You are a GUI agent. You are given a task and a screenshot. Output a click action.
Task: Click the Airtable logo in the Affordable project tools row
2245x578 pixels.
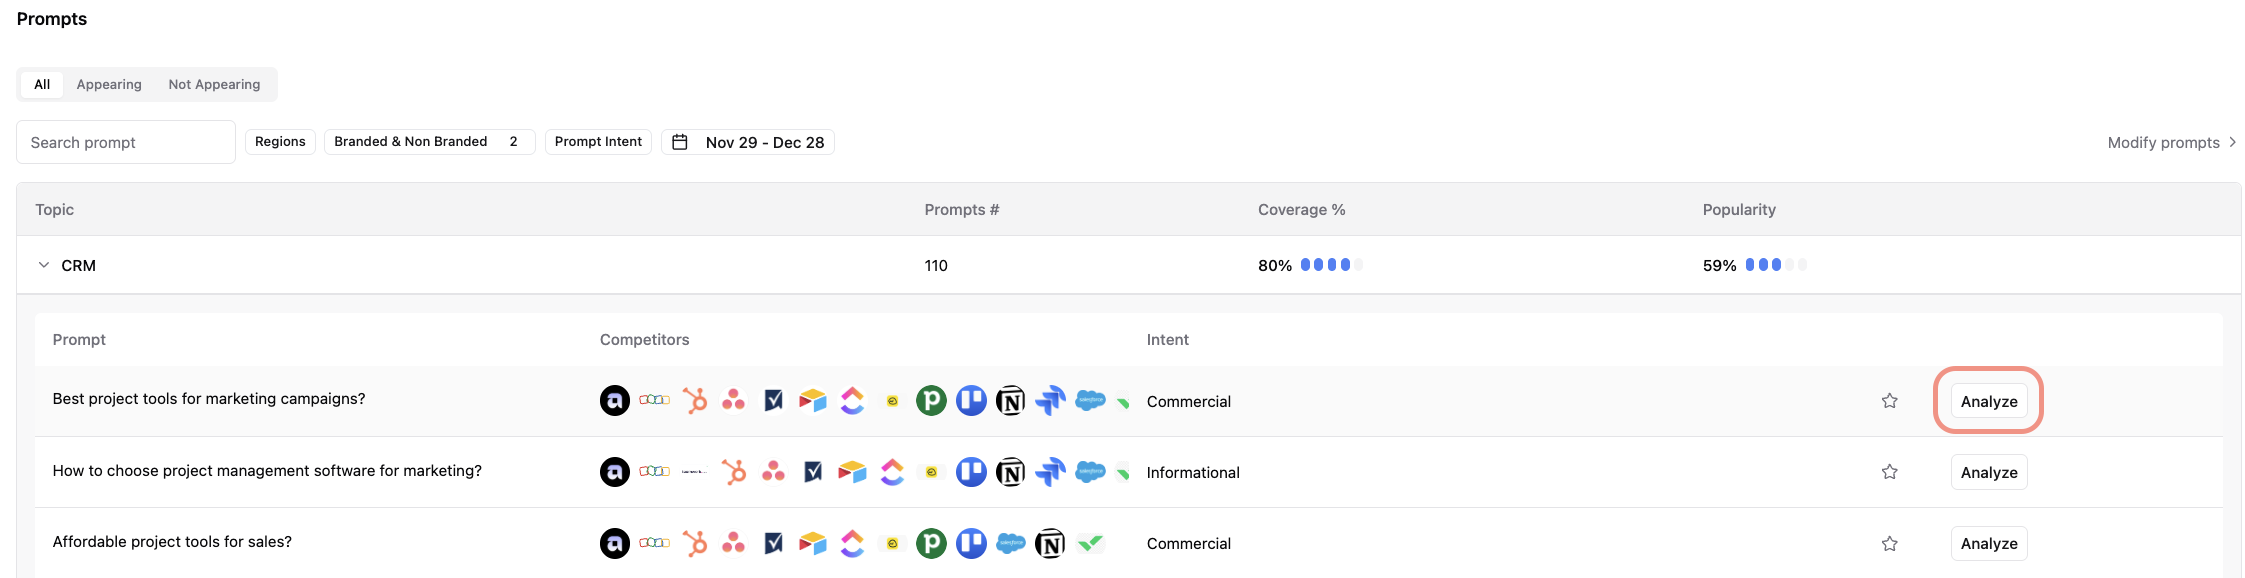coord(813,543)
